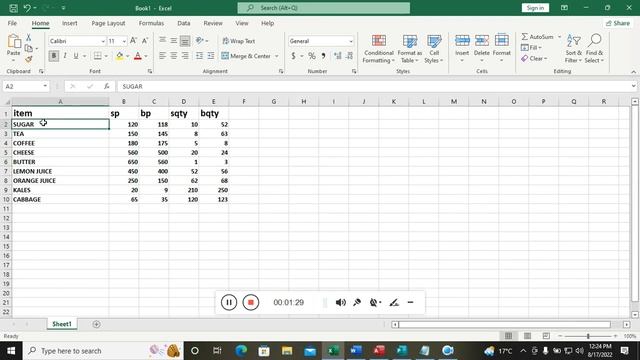Click the Wrap Text button
This screenshot has width=640, height=360.
(x=239, y=41)
